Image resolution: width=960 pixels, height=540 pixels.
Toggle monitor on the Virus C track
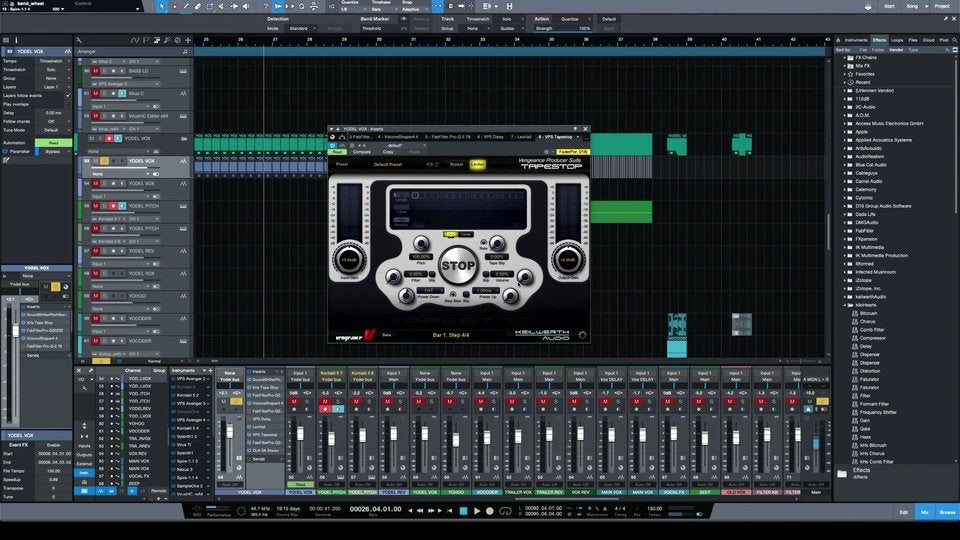click(122, 94)
